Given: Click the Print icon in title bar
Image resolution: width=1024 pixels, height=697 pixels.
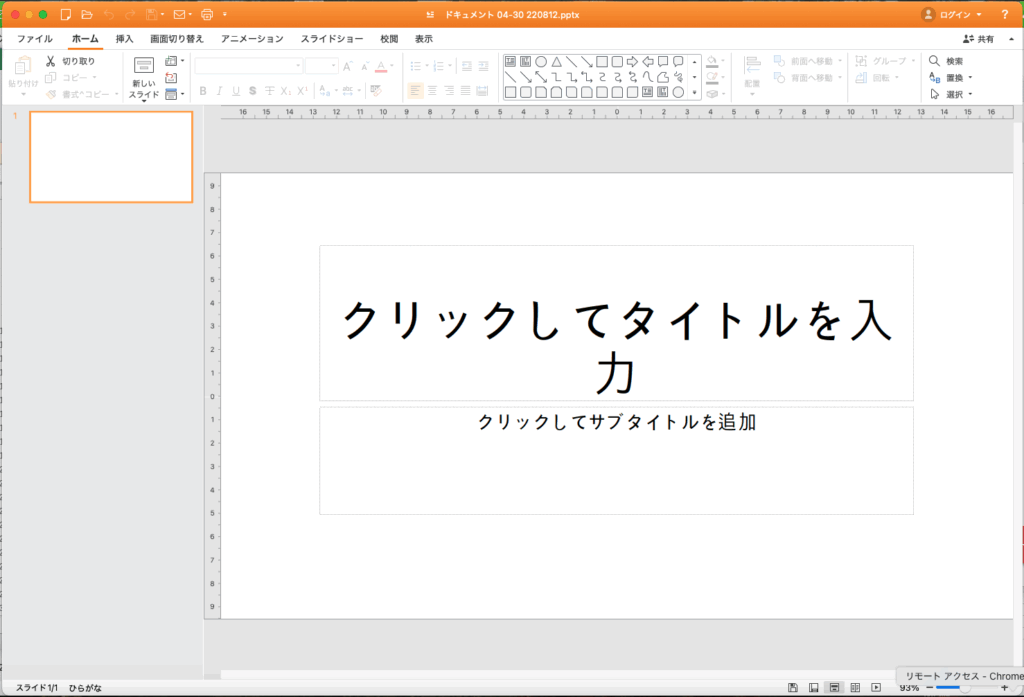Looking at the screenshot, I should click(207, 15).
